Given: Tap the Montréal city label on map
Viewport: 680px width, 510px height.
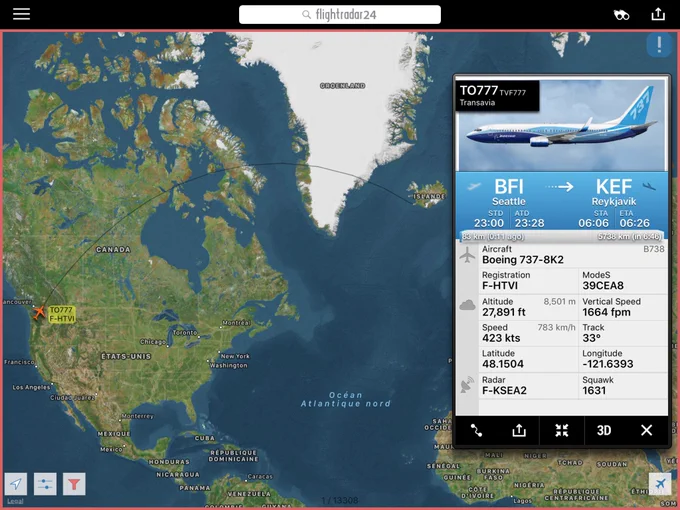Looking at the screenshot, I should [x=237, y=323].
